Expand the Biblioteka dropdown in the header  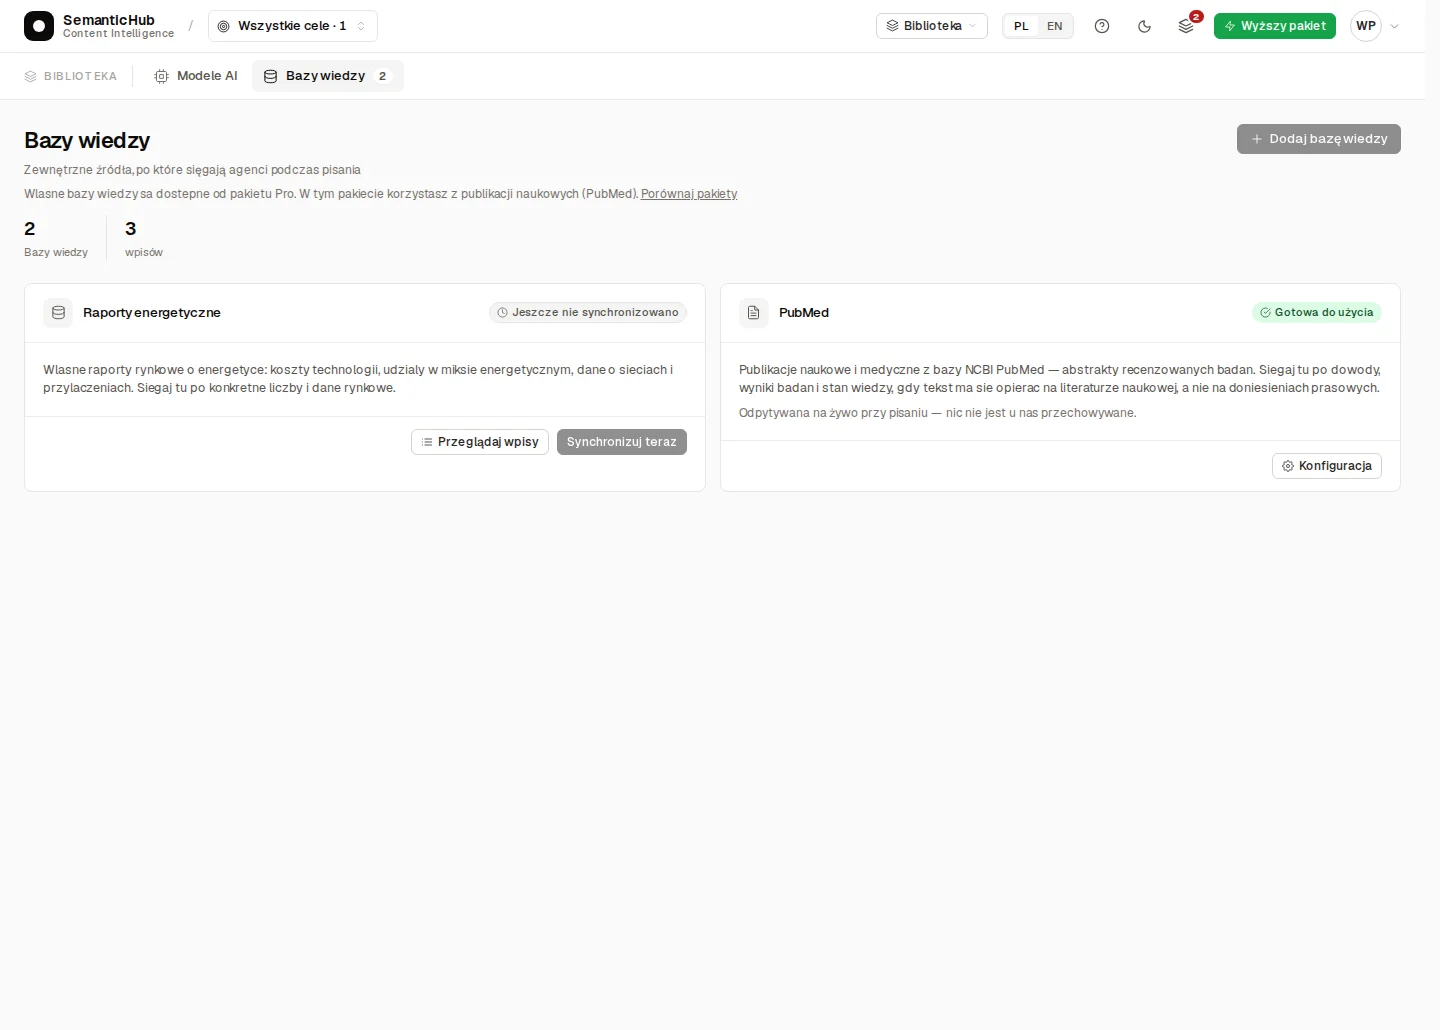pos(932,26)
